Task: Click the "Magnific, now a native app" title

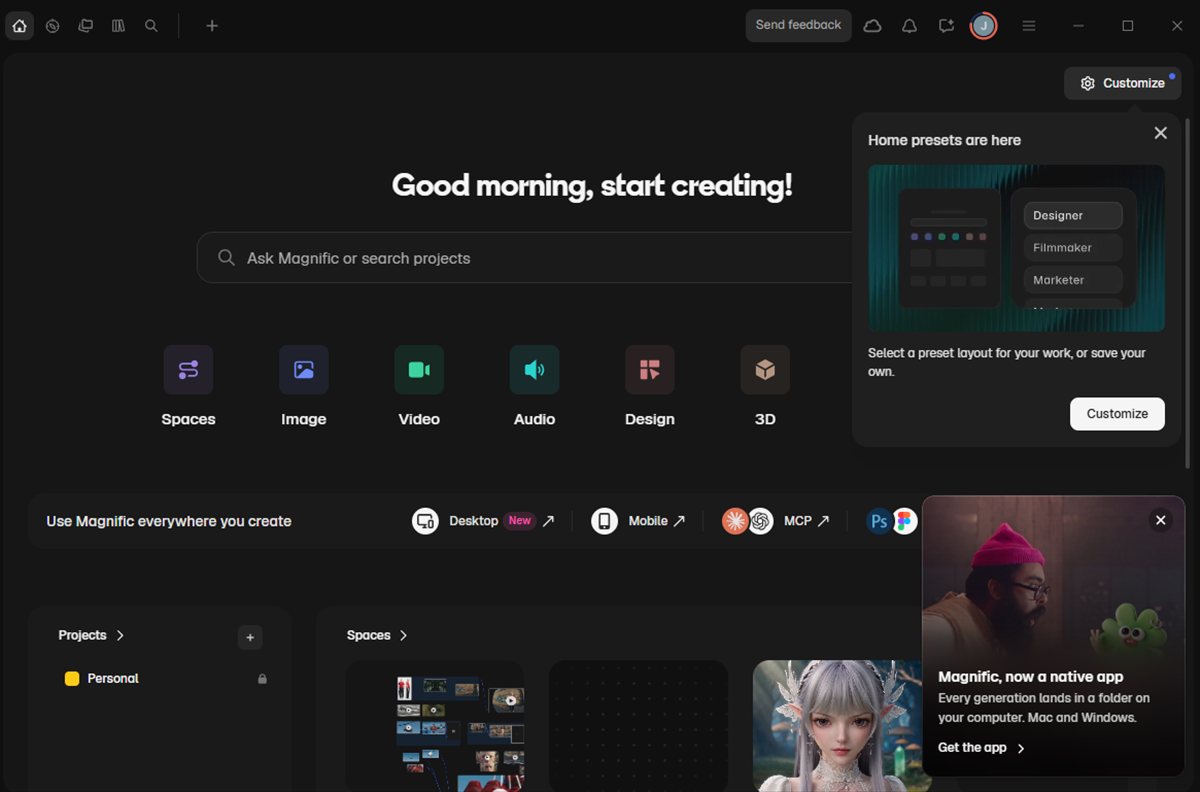Action: [x=1030, y=676]
